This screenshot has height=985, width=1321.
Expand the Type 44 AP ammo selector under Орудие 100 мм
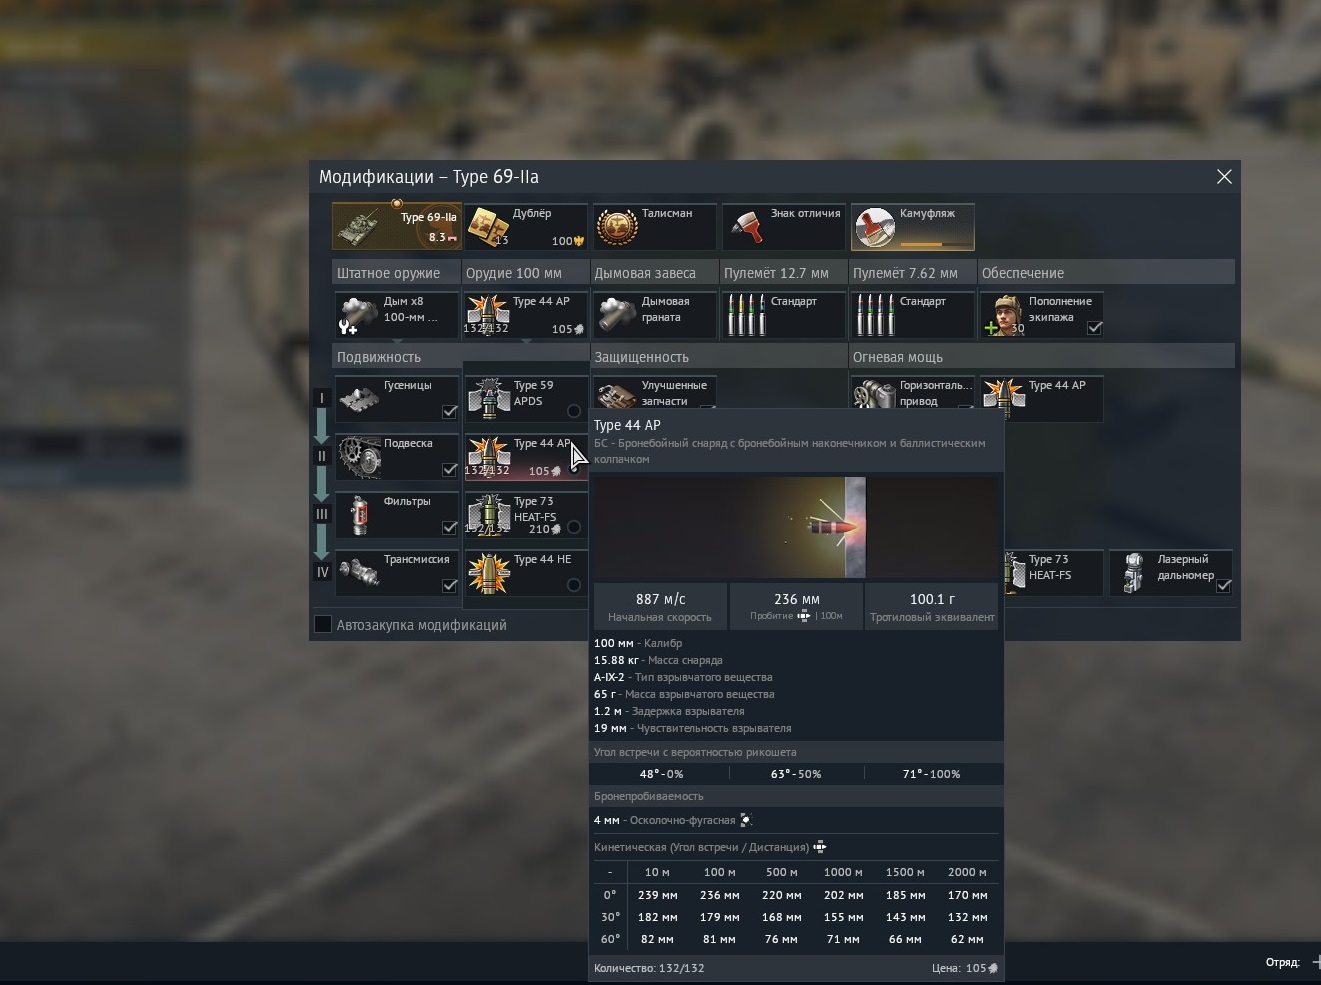(x=525, y=315)
